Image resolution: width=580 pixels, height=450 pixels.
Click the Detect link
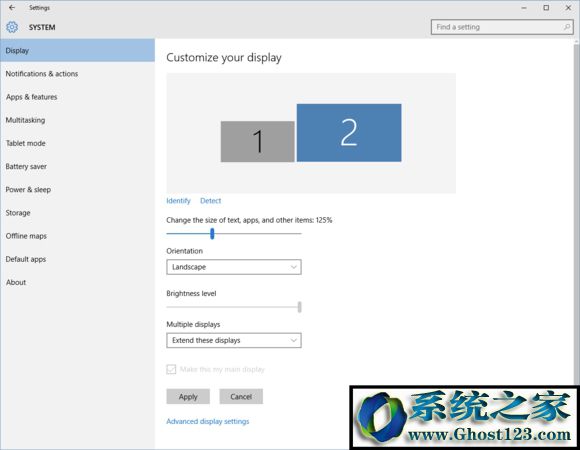coord(210,201)
